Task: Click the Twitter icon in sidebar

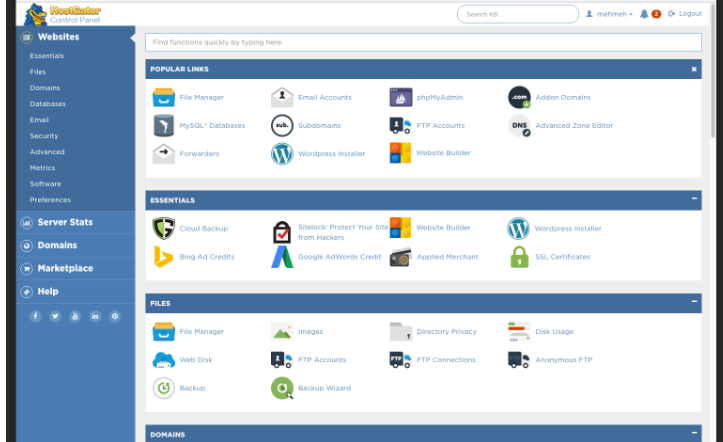Action: click(55, 316)
